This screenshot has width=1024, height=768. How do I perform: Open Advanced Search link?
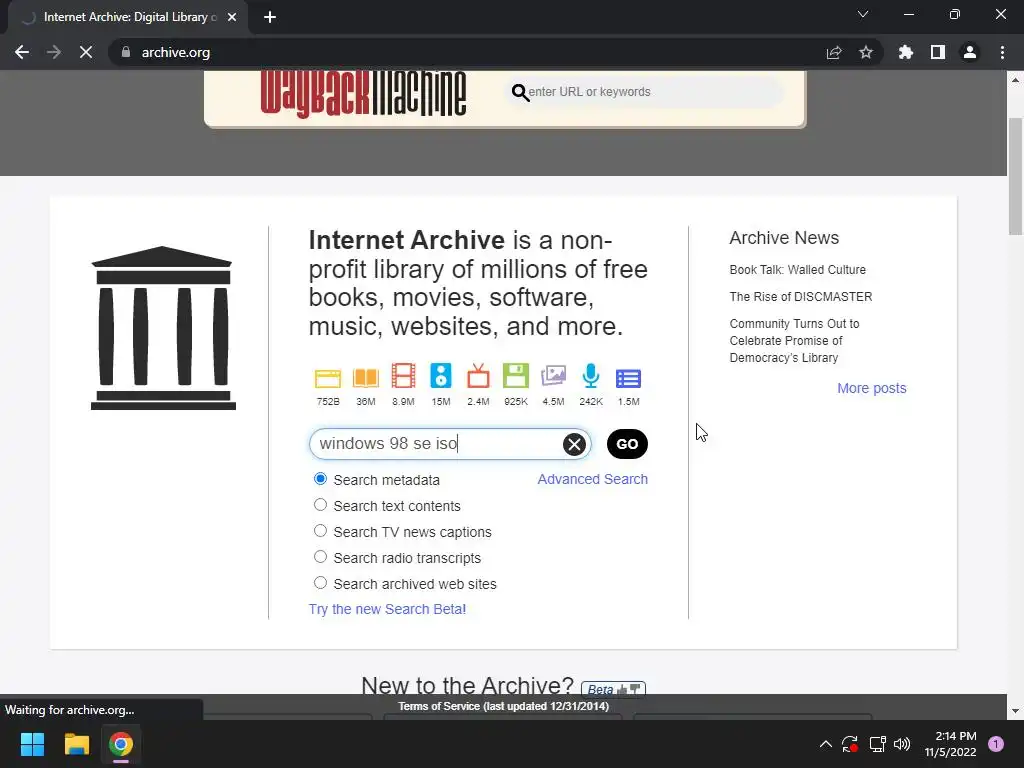point(592,479)
